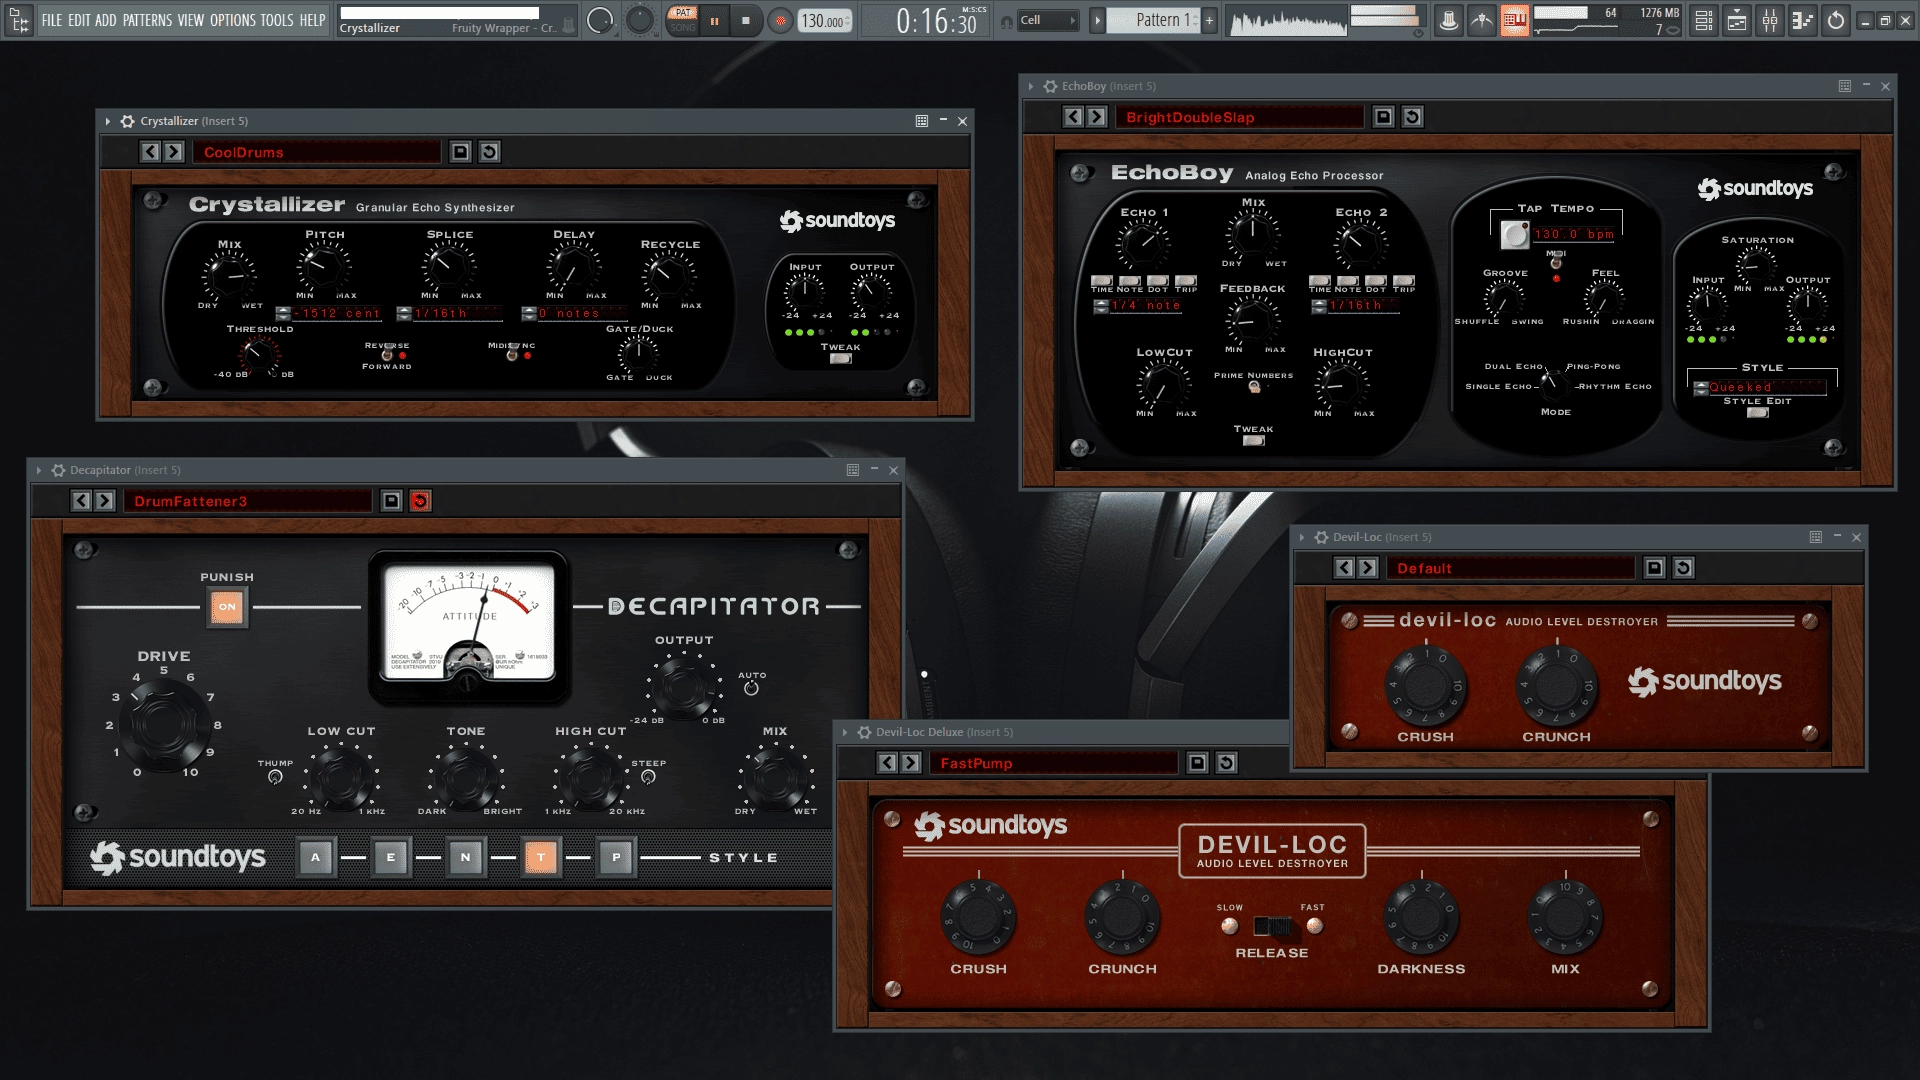This screenshot has height=1080, width=1920.
Task: Pause playback in the transport bar
Action: [x=714, y=20]
